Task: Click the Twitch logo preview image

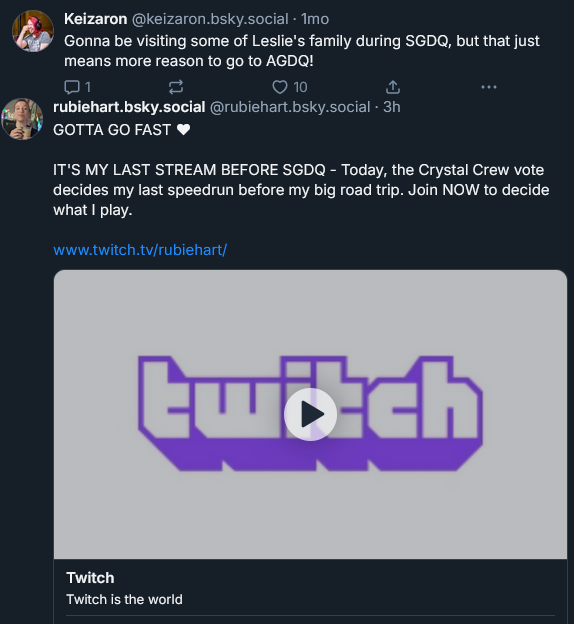Action: (310, 414)
